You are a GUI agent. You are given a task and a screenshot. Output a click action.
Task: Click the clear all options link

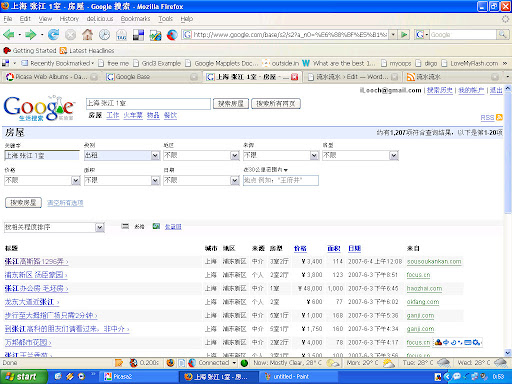click(65, 203)
